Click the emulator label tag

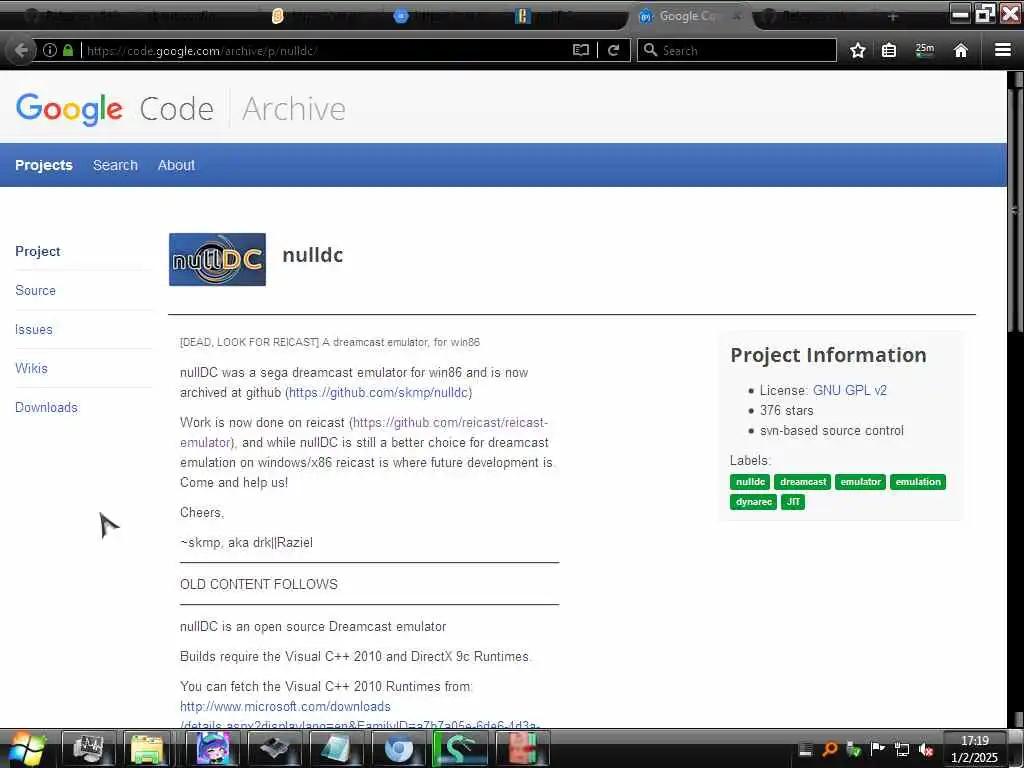[861, 482]
